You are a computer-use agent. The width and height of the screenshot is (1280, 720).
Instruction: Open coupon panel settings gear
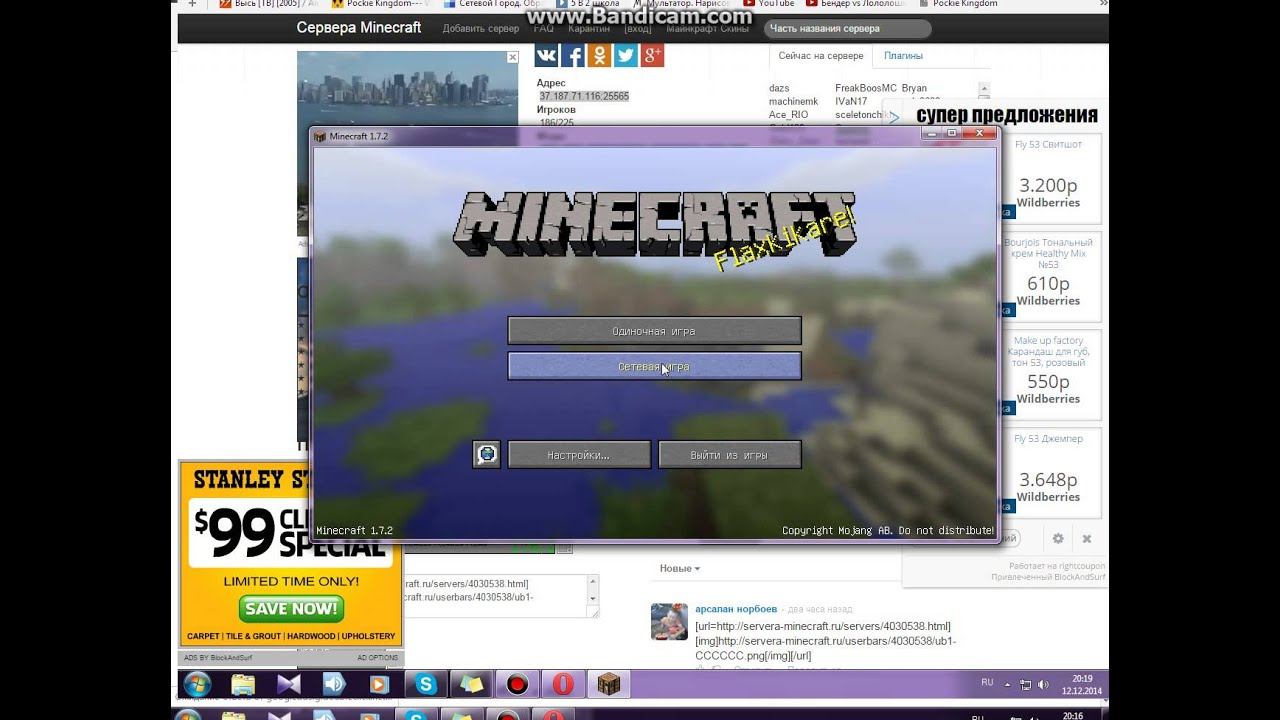coord(1058,538)
